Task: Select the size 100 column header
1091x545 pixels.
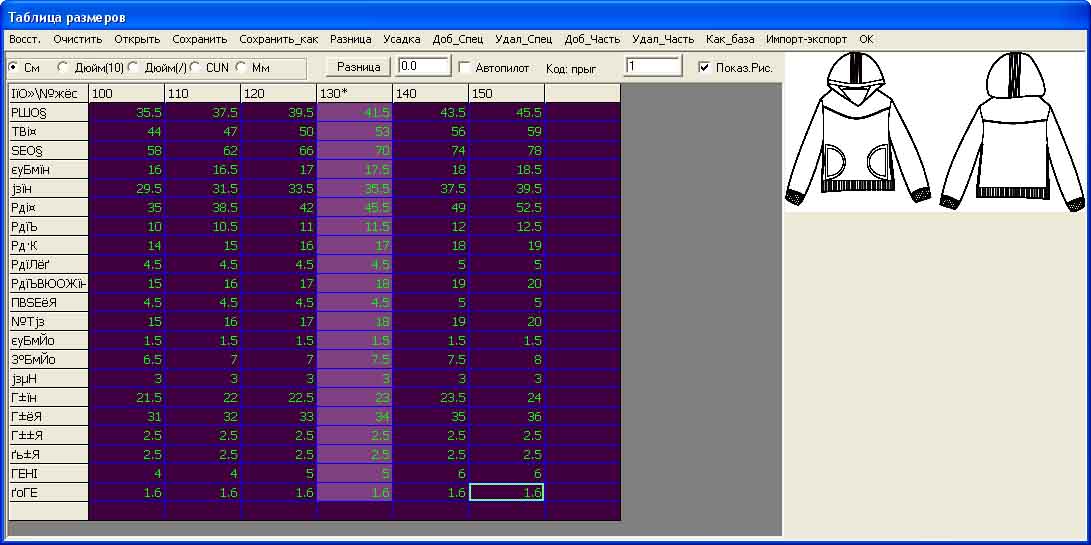Action: pyautogui.click(x=127, y=93)
